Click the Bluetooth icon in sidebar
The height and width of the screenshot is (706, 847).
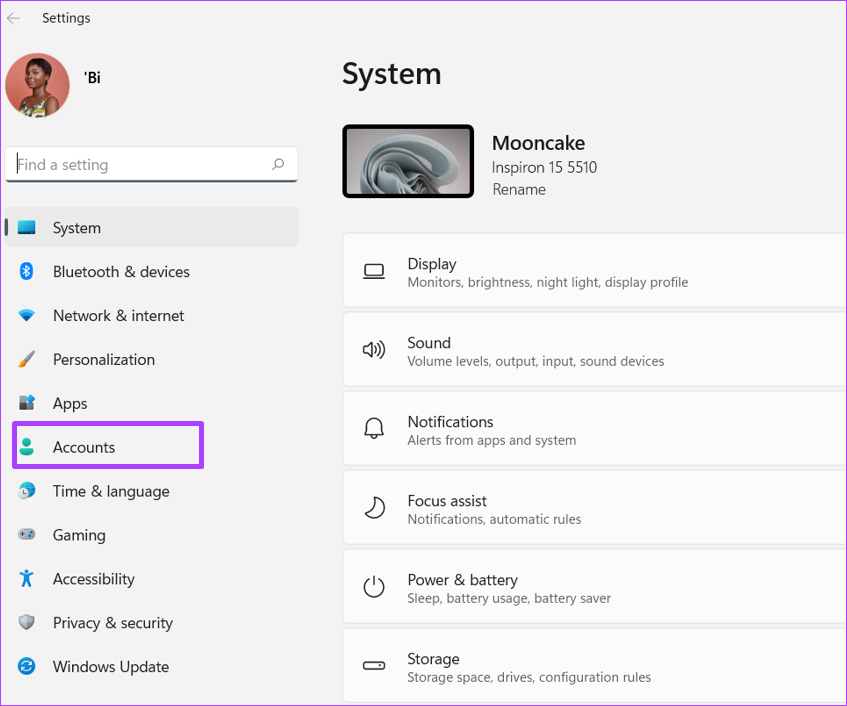pos(26,271)
